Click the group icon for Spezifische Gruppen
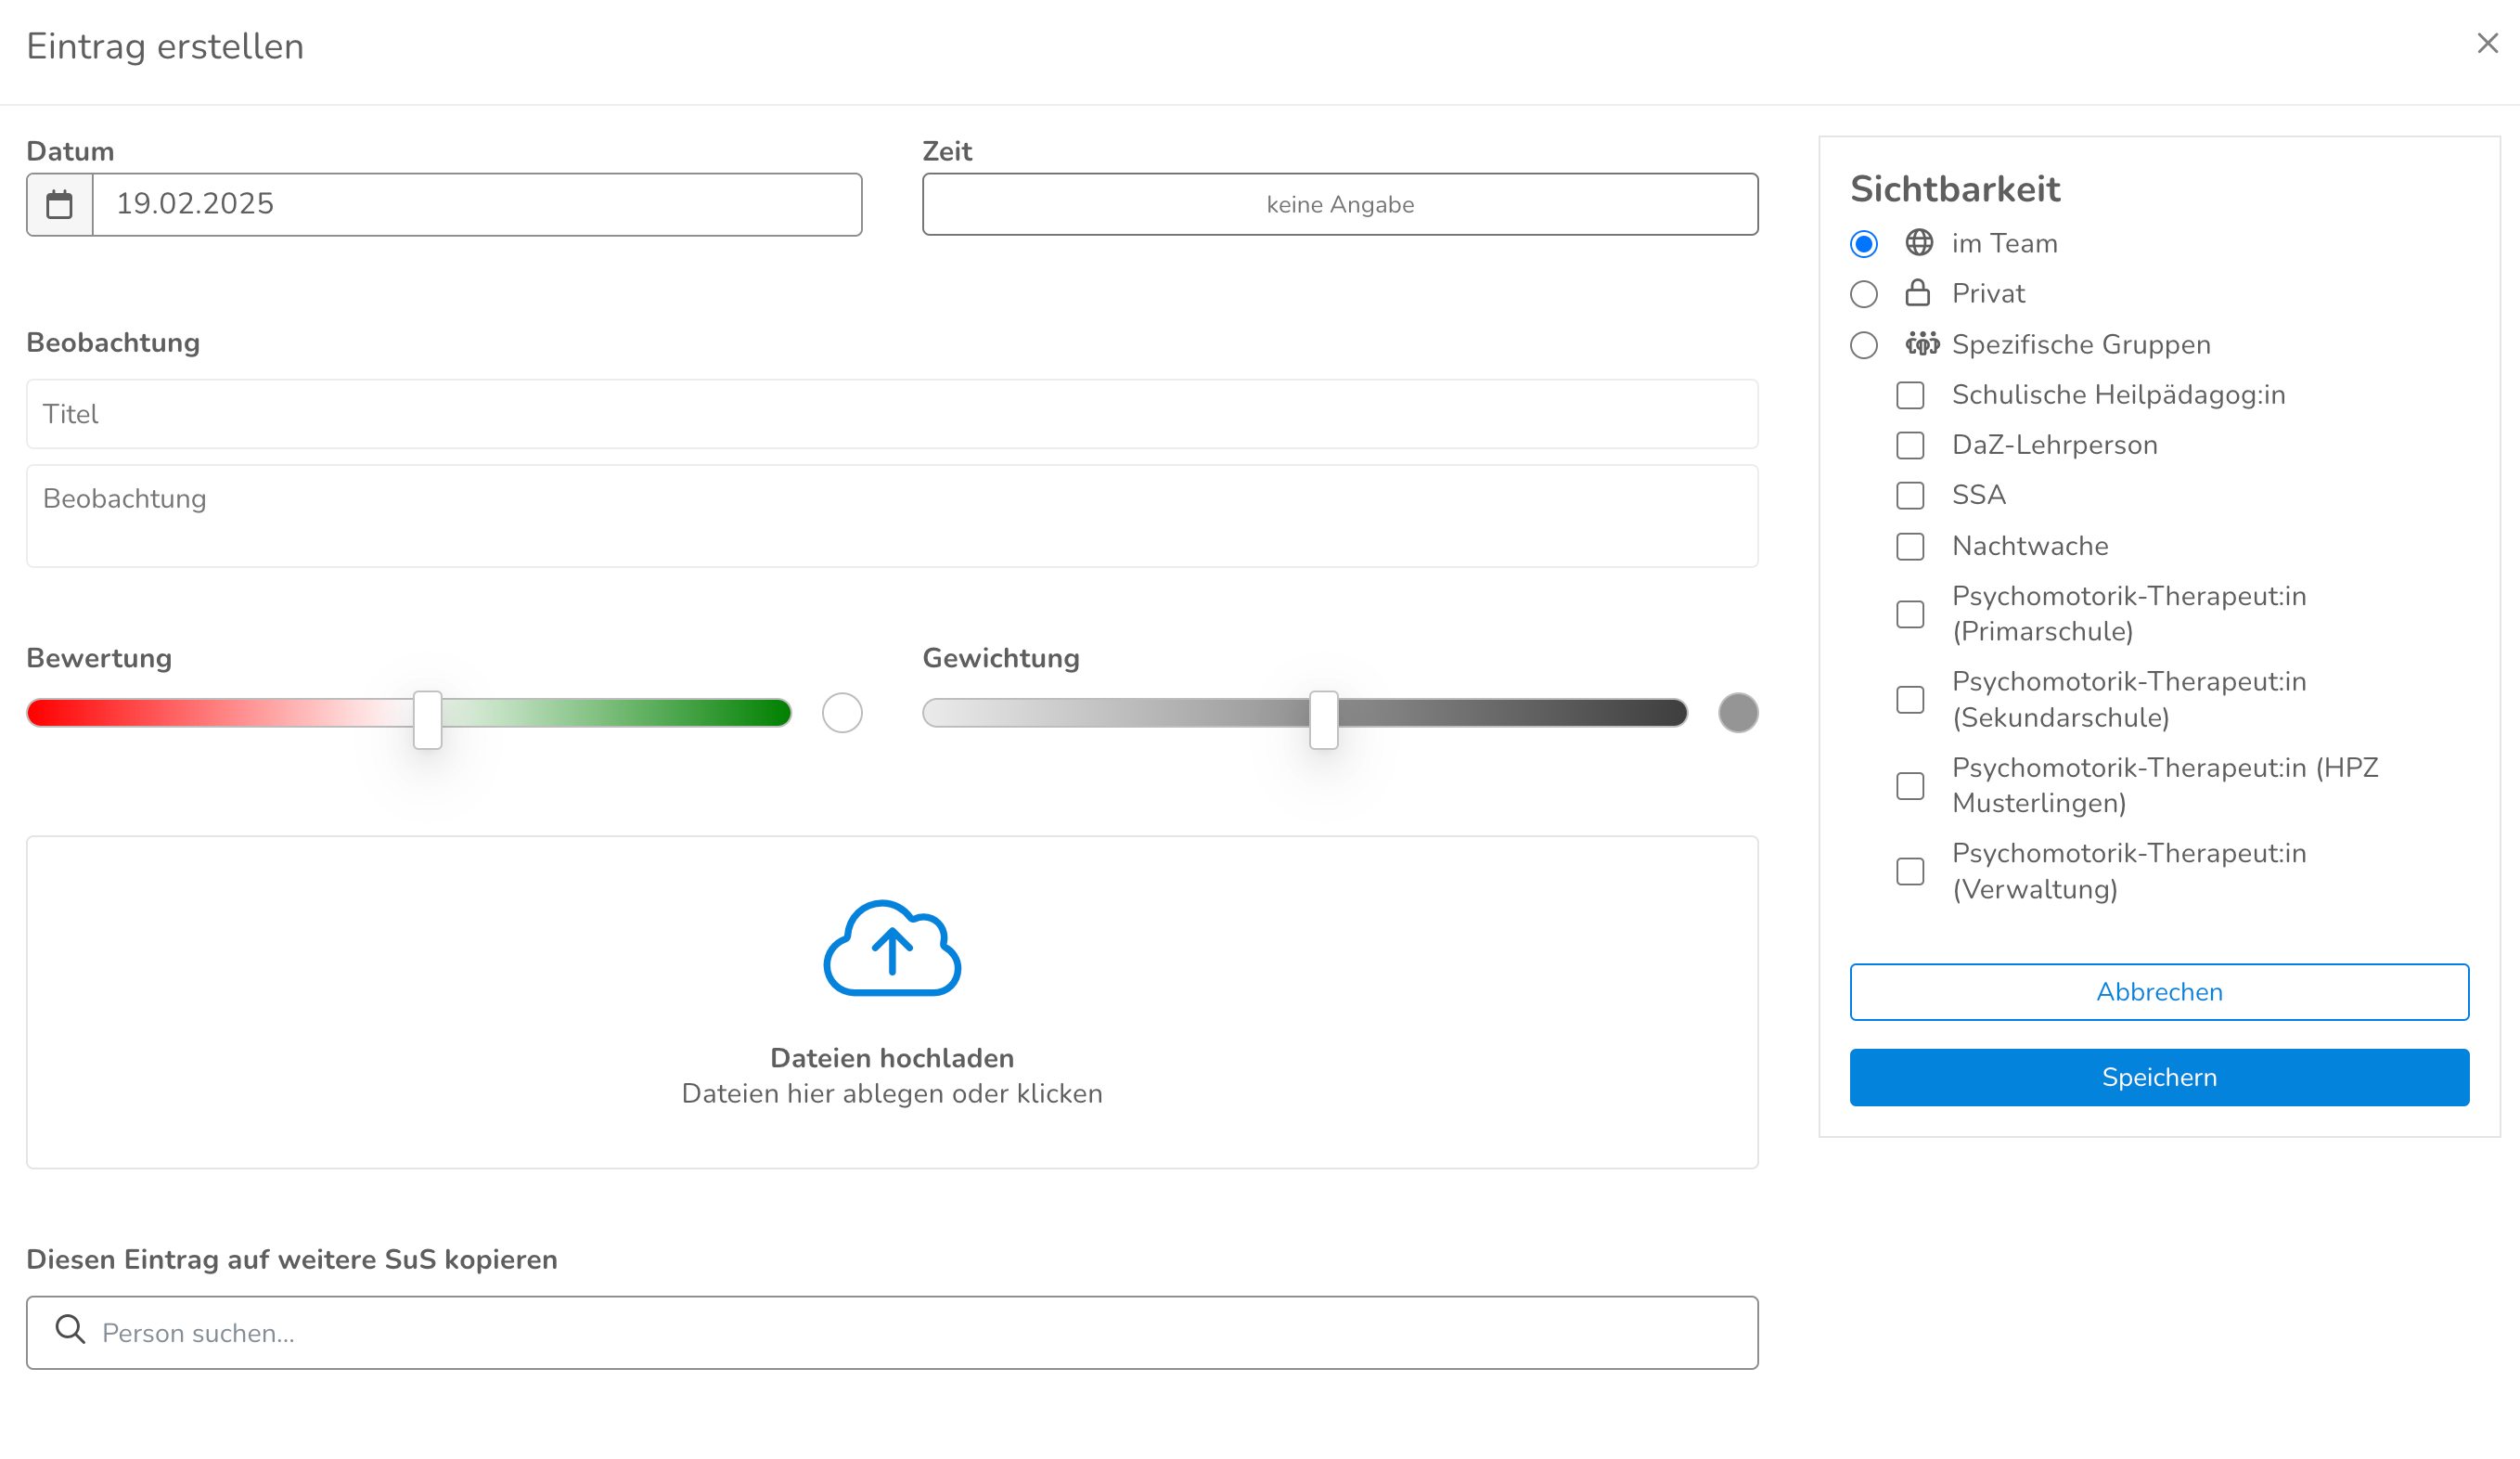This screenshot has height=1459, width=2520. coord(1921,344)
